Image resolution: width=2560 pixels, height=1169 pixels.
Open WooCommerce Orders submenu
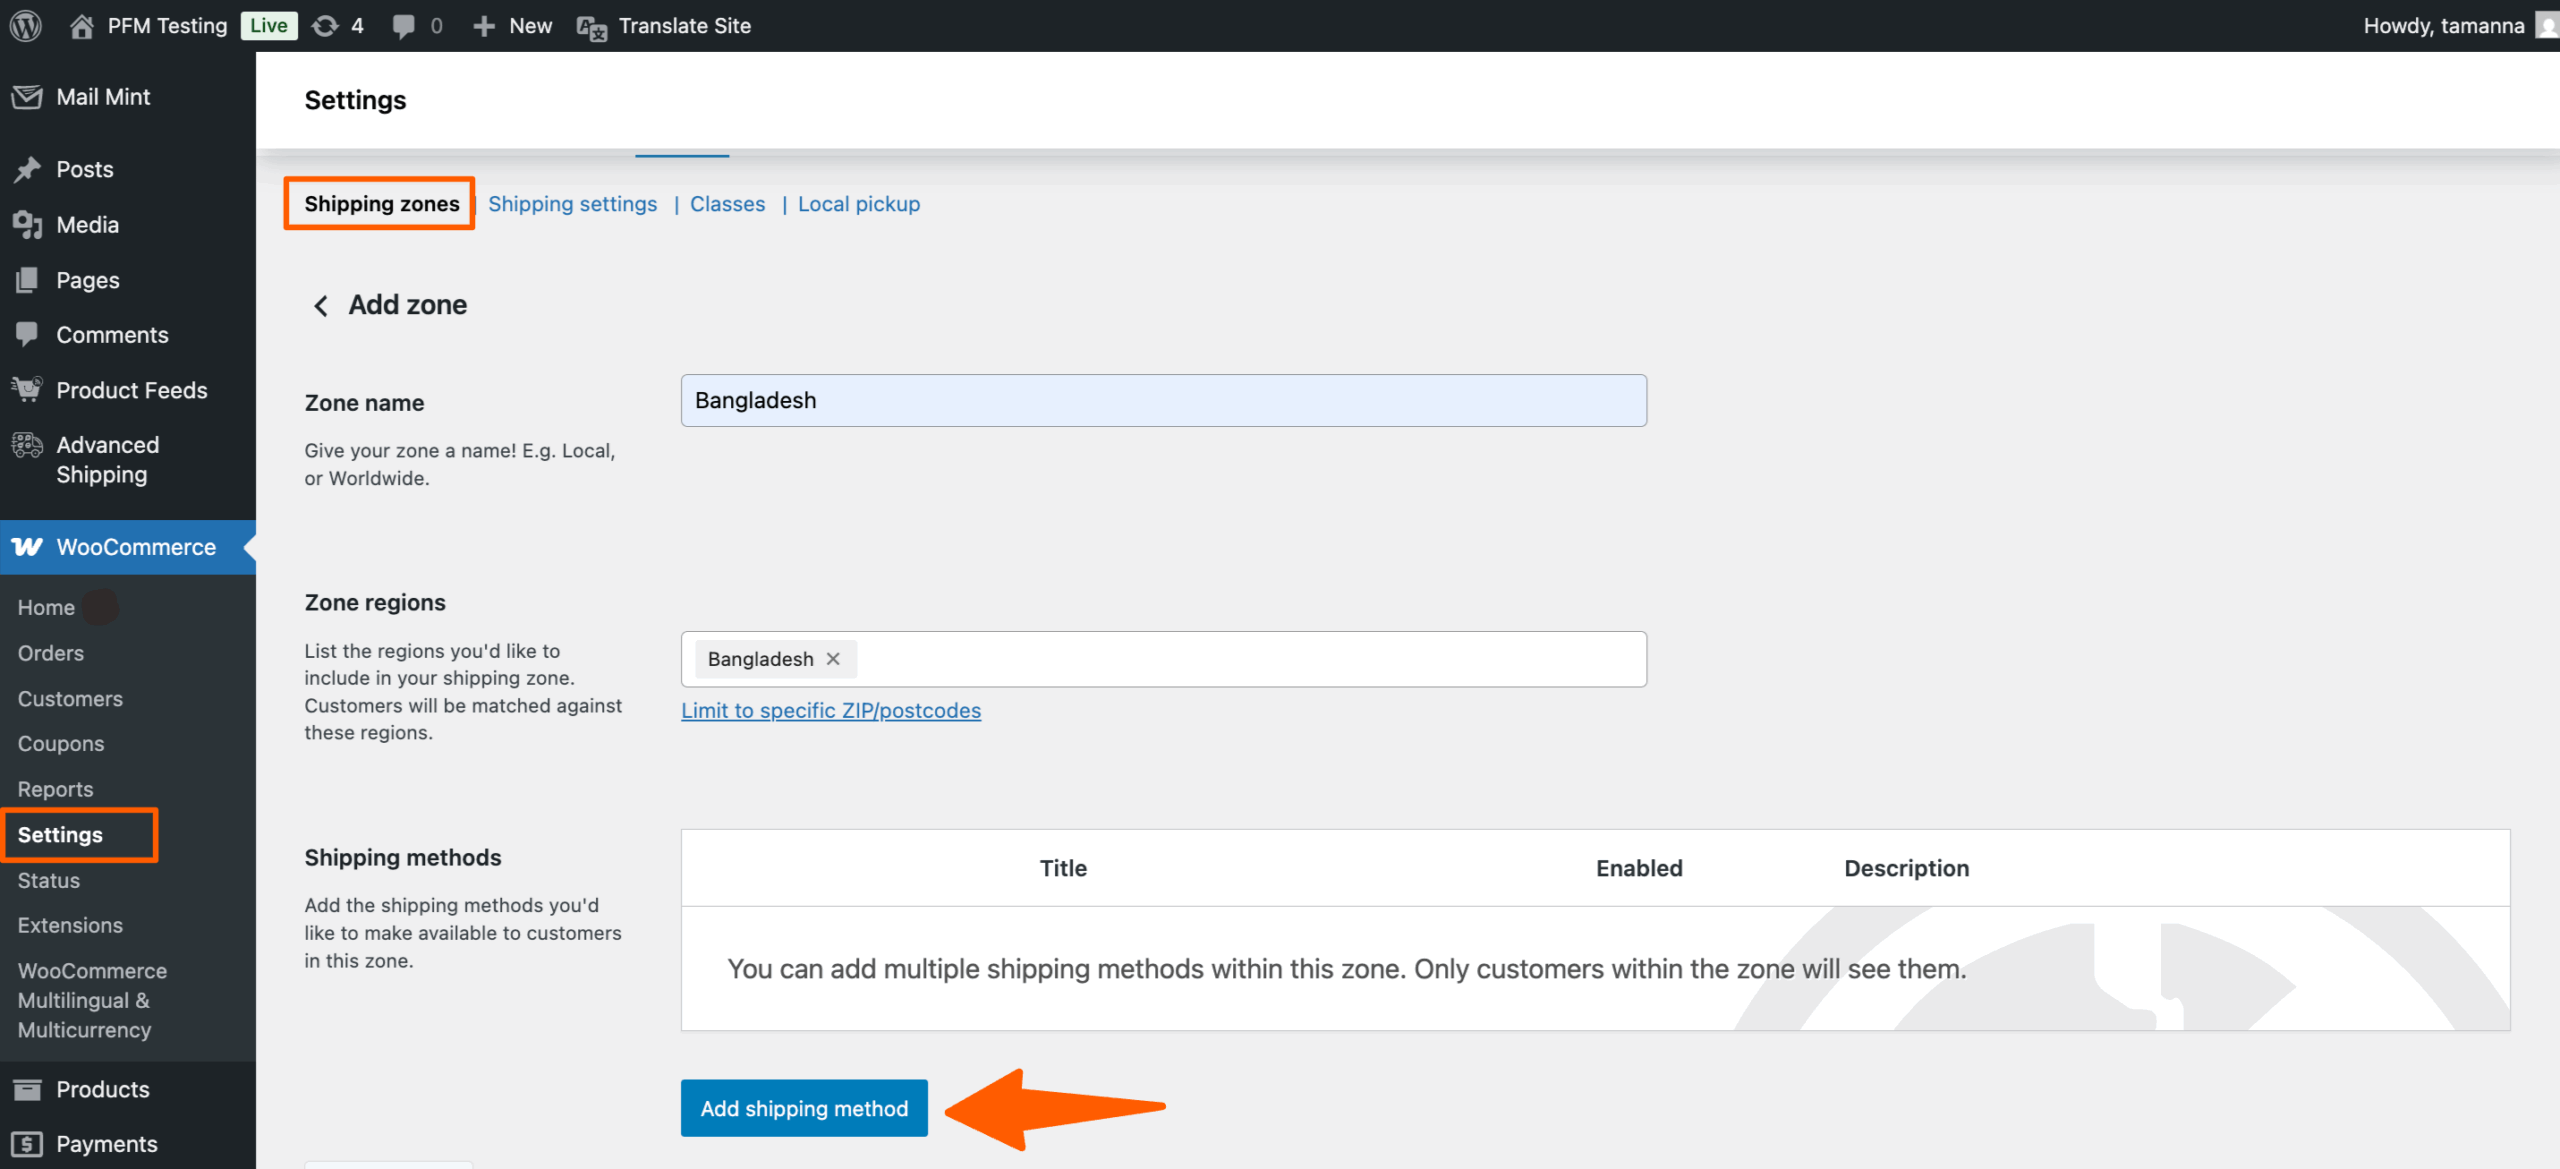click(51, 653)
